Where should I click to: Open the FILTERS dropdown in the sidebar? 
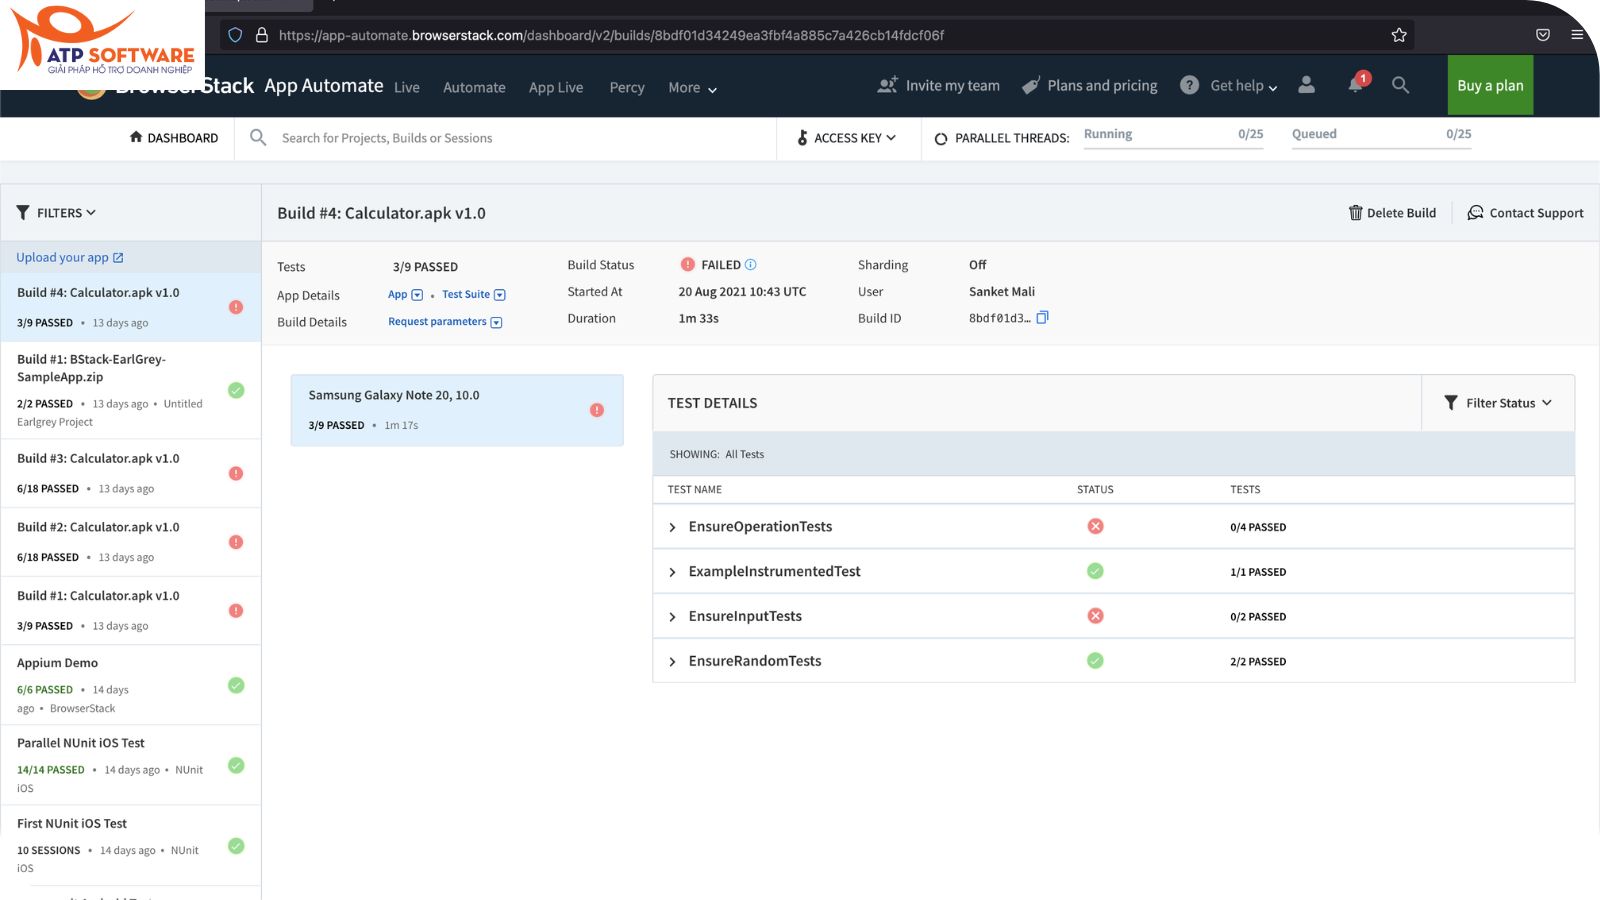[56, 213]
